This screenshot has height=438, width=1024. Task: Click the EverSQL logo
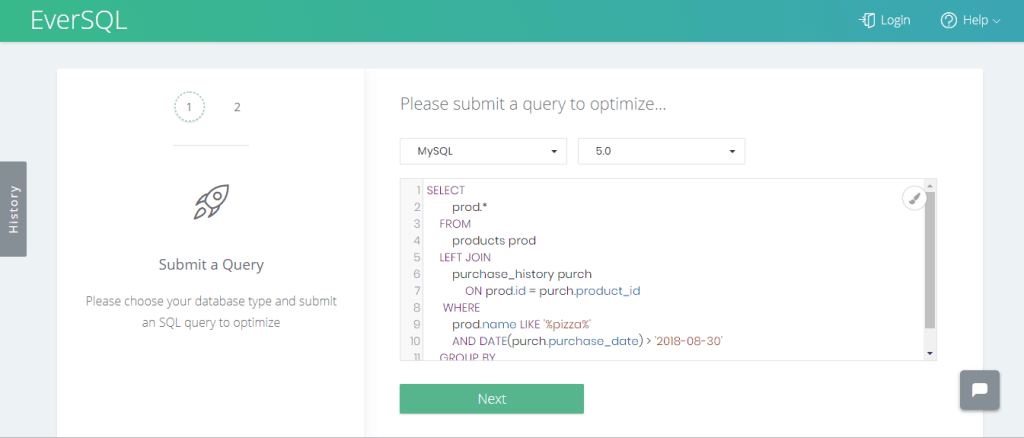[x=79, y=20]
